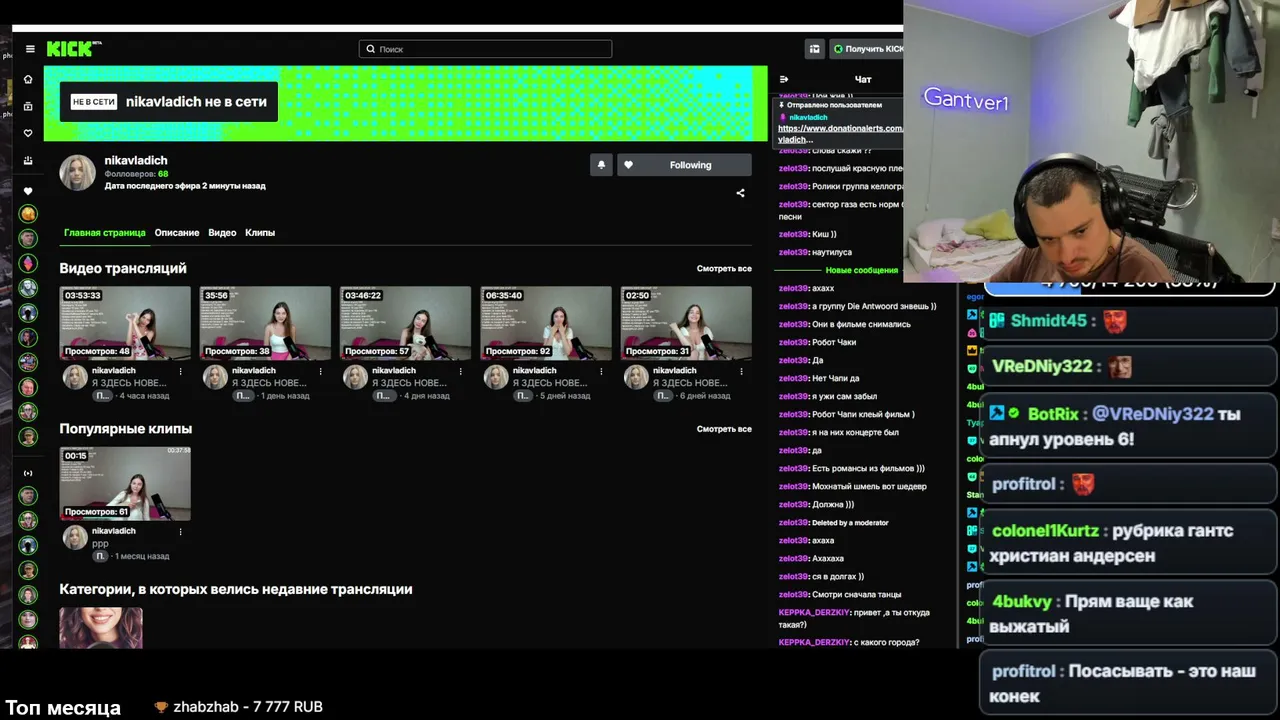Switch to the Описание tab
Screen dimensions: 1280x720
coord(177,233)
